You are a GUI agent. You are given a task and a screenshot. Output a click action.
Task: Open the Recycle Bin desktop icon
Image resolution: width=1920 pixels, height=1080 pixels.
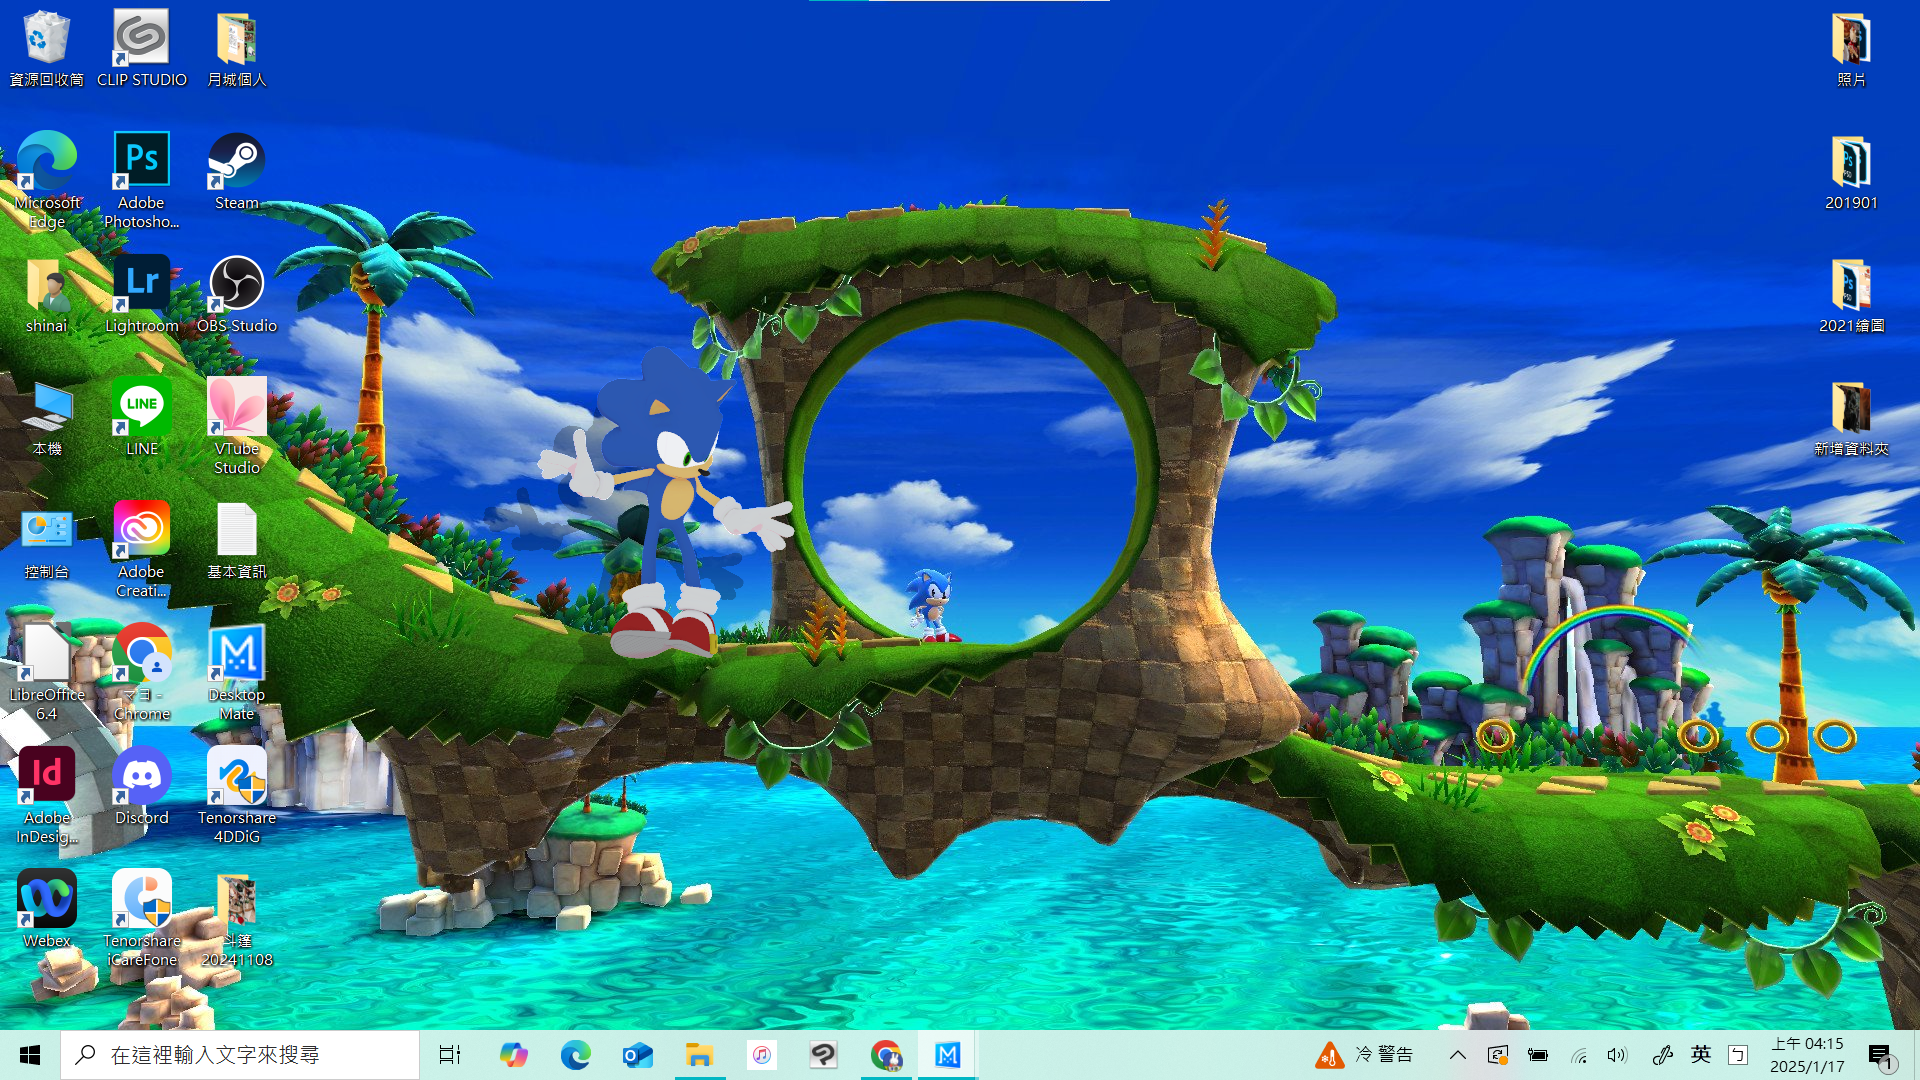point(46,49)
